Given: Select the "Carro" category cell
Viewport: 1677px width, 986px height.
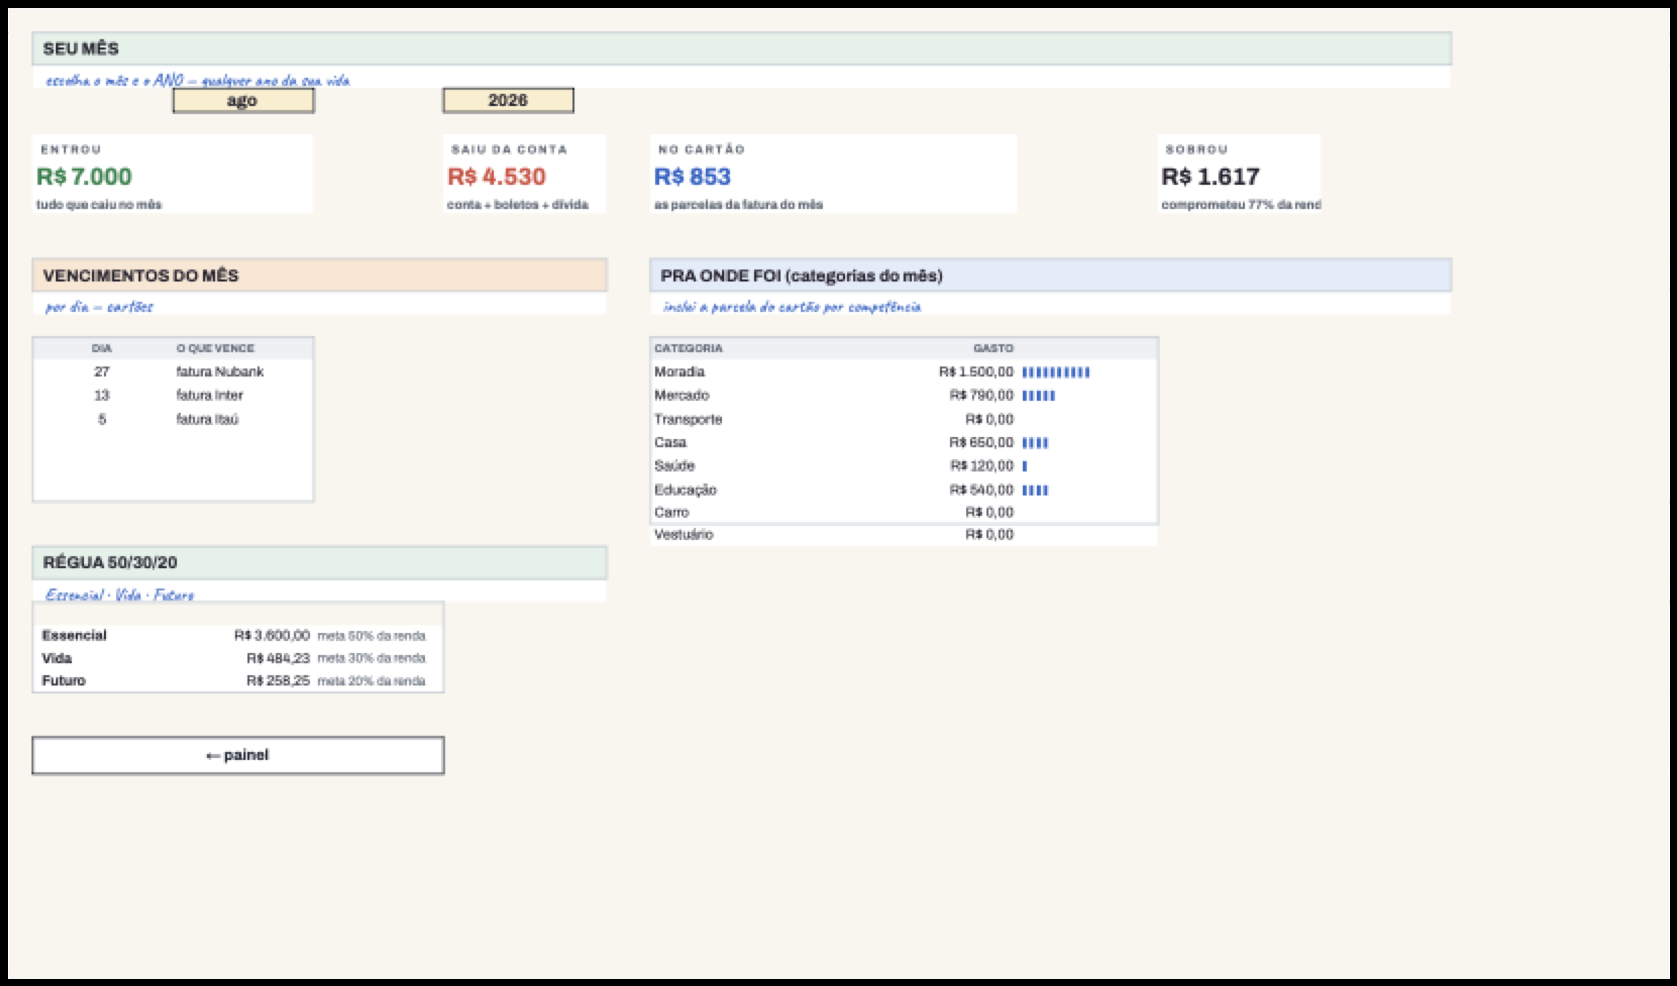Looking at the screenshot, I should point(671,512).
